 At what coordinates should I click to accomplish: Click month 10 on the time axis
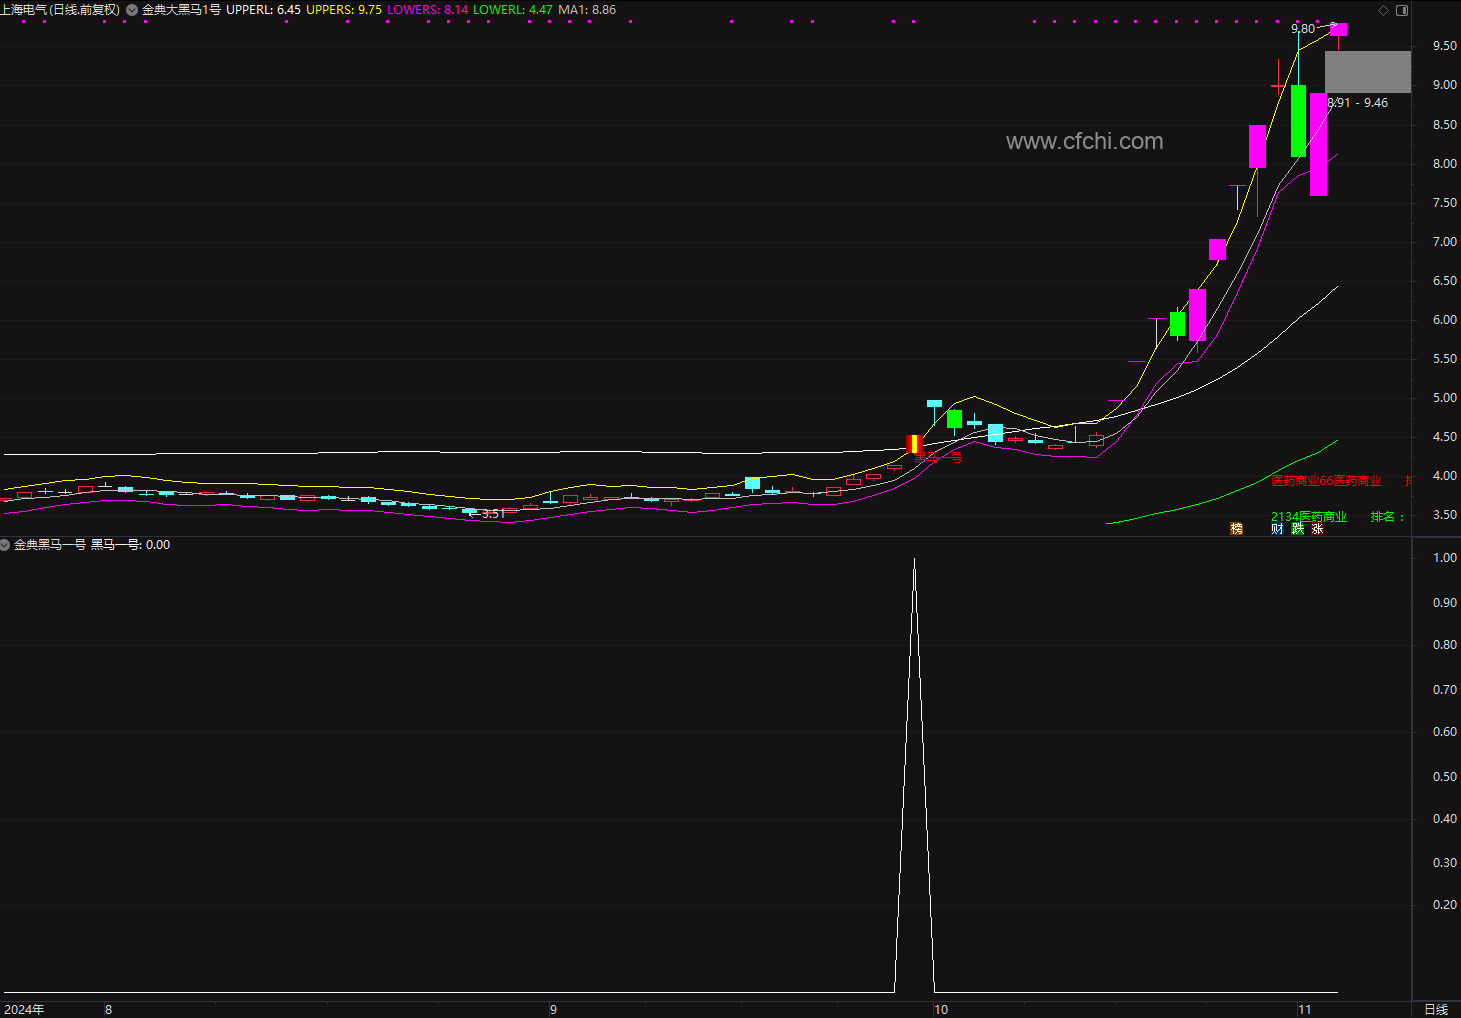pyautogui.click(x=941, y=1009)
